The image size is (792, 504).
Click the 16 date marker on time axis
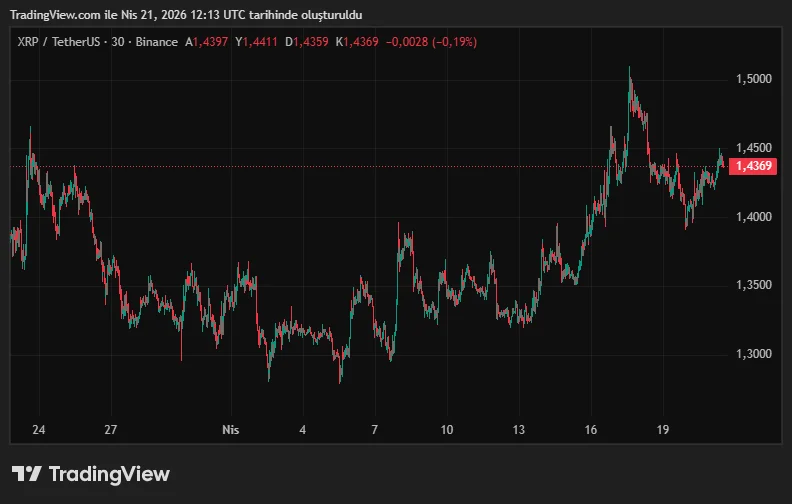[x=593, y=430]
